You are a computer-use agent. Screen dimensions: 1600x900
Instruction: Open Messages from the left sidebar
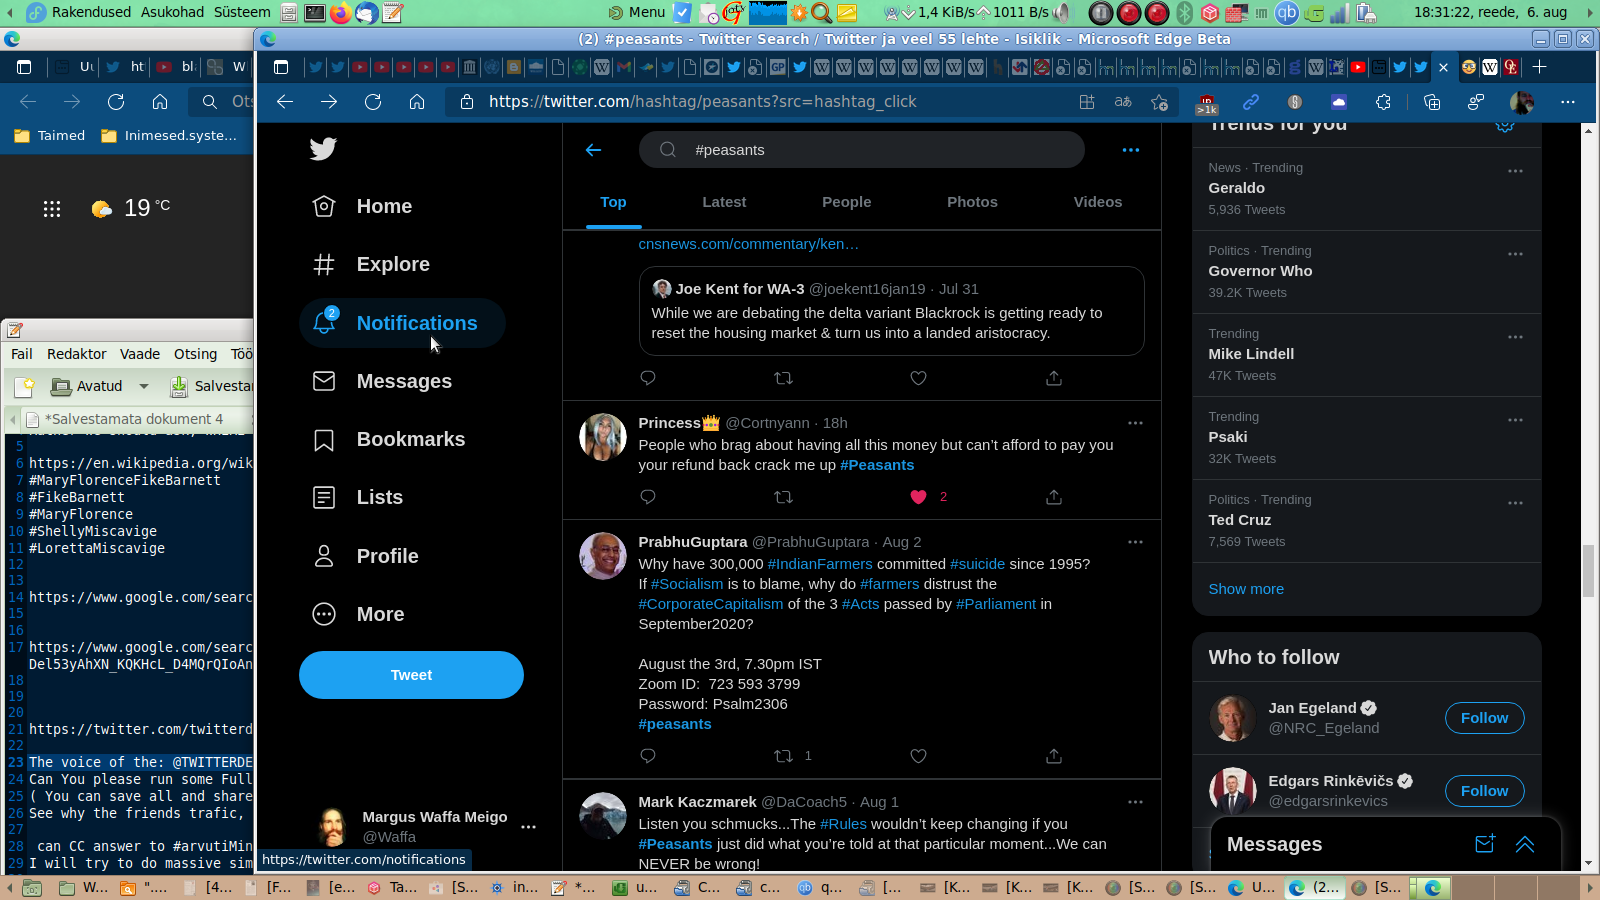(x=382, y=381)
